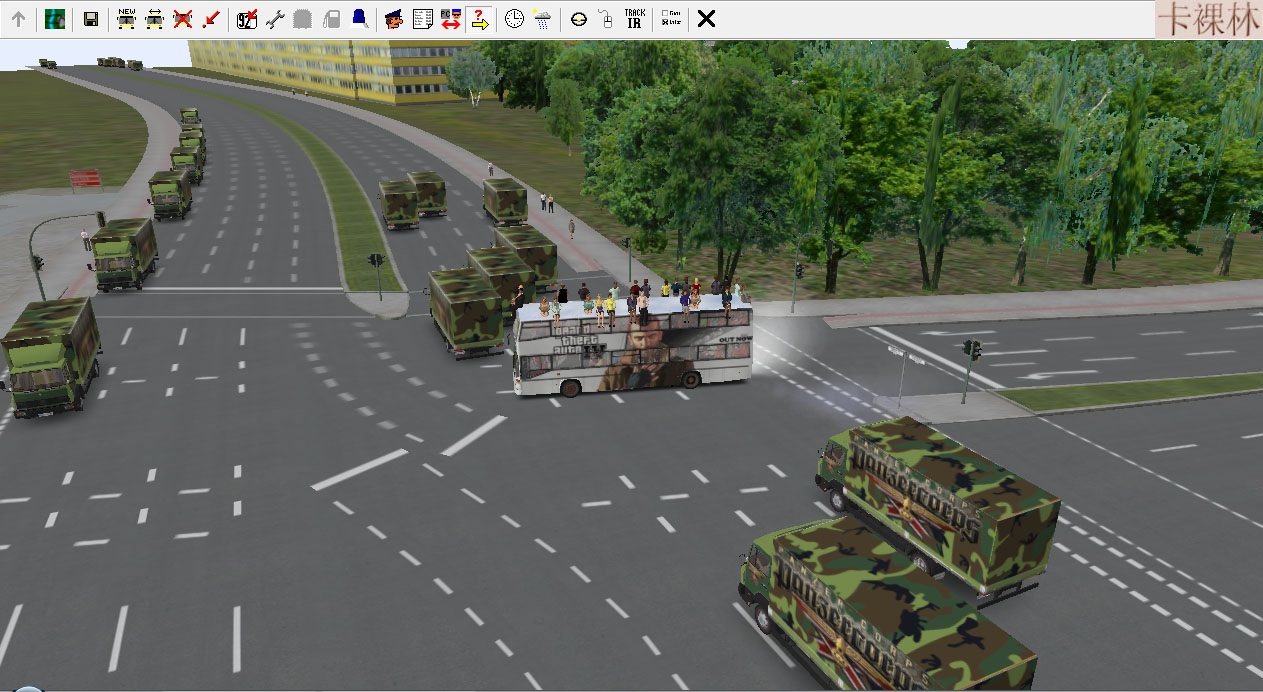Click the gray bus wash icon
1263x692 pixels.
pyautogui.click(x=303, y=19)
